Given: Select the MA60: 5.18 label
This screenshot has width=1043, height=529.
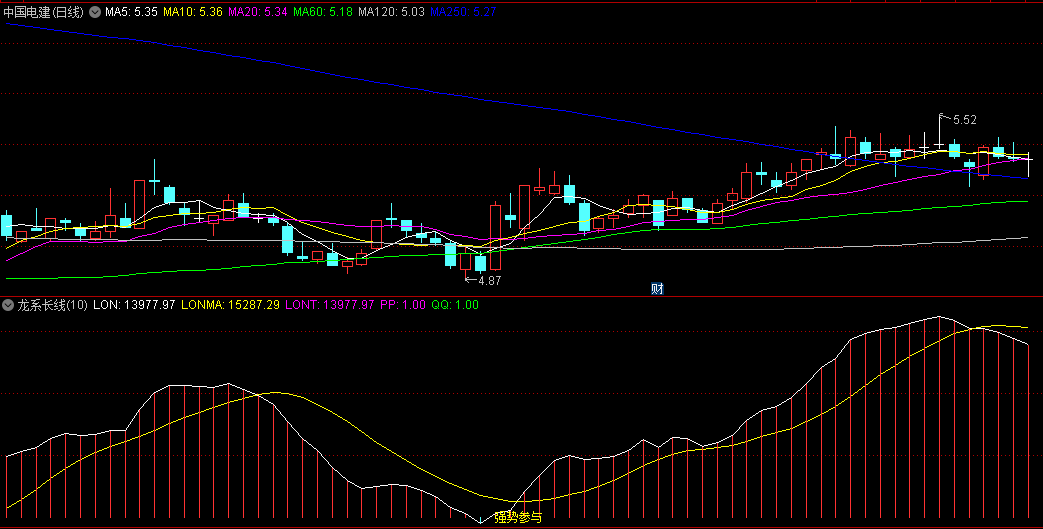Looking at the screenshot, I should pyautogui.click(x=323, y=12).
